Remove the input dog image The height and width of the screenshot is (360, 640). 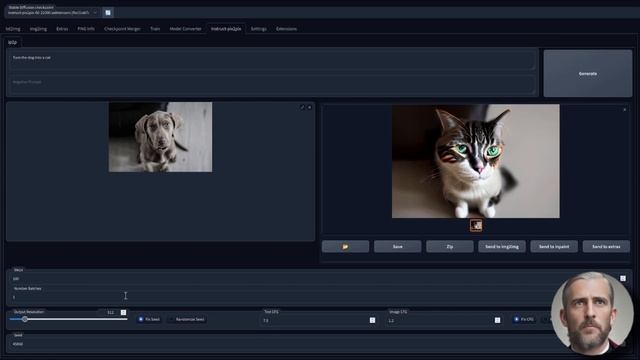pyautogui.click(x=309, y=107)
